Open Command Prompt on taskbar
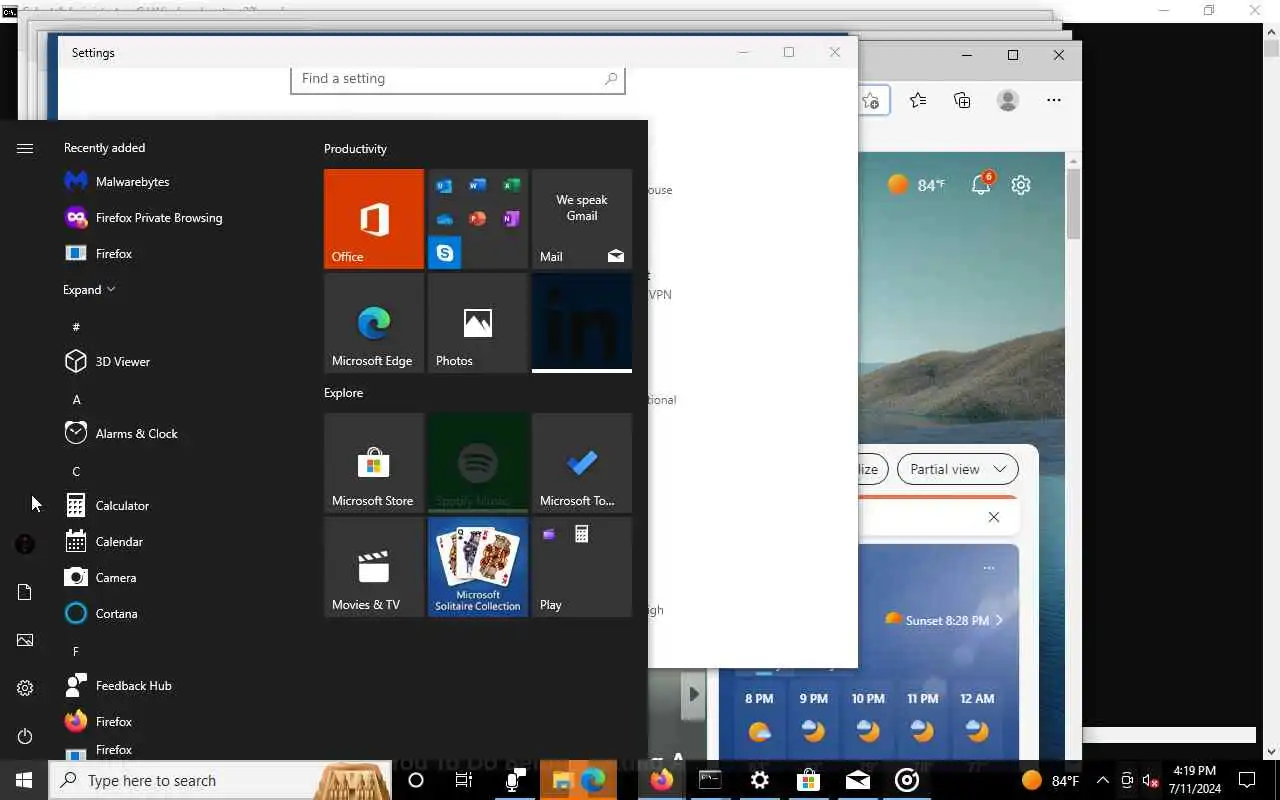Viewport: 1280px width, 800px height. [x=710, y=780]
